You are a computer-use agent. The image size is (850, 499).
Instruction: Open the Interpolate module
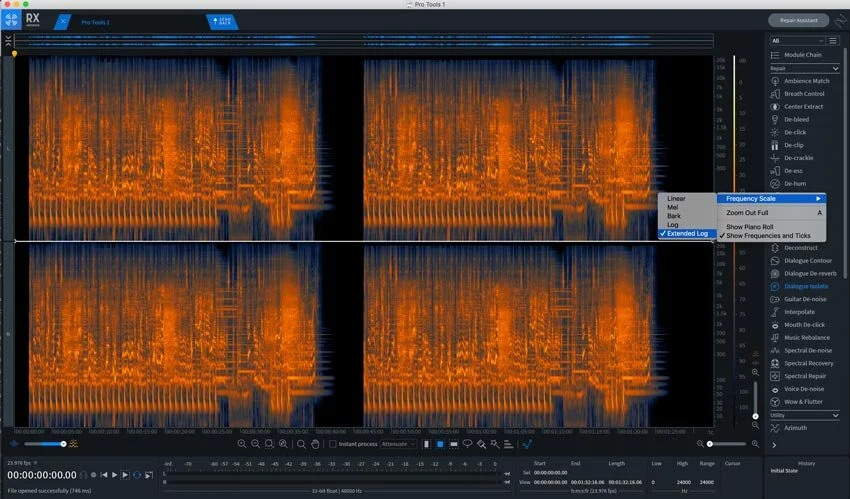click(x=793, y=312)
